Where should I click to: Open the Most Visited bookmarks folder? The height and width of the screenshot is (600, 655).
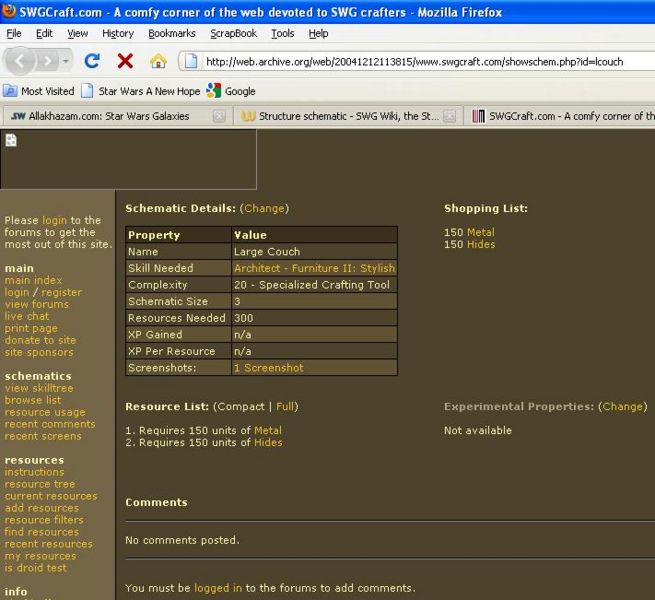click(38, 91)
